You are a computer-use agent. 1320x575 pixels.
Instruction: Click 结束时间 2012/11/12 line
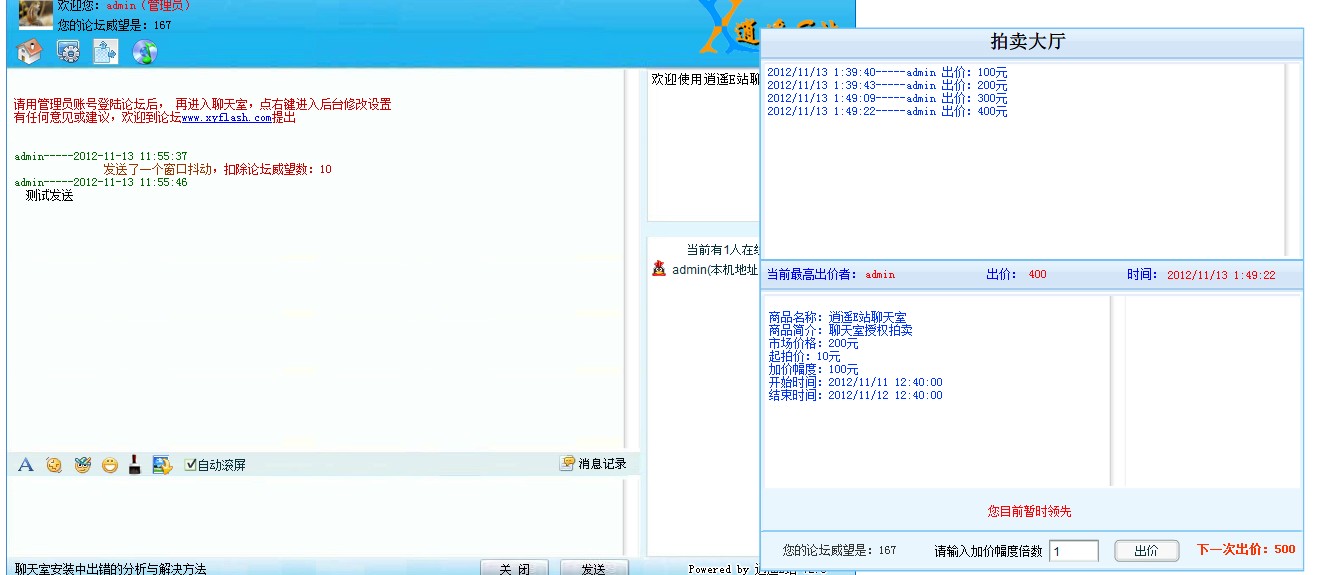(855, 395)
